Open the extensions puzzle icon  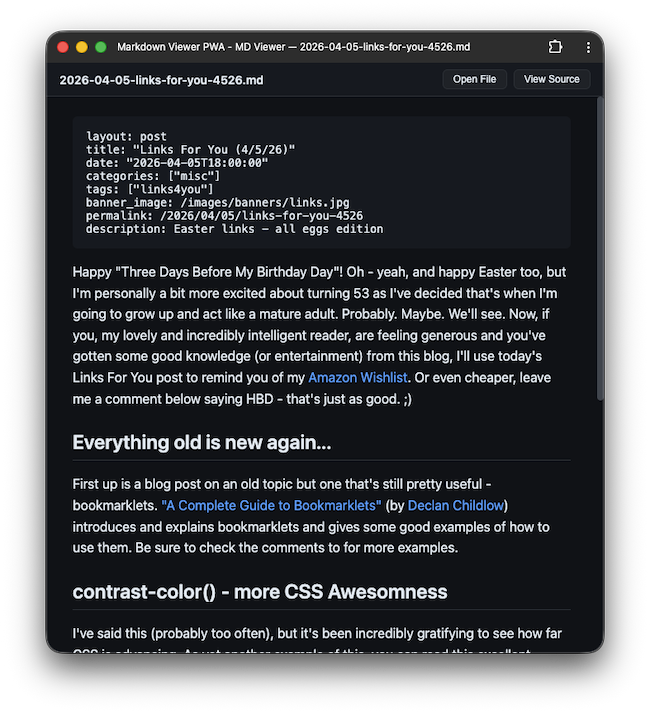tap(556, 47)
